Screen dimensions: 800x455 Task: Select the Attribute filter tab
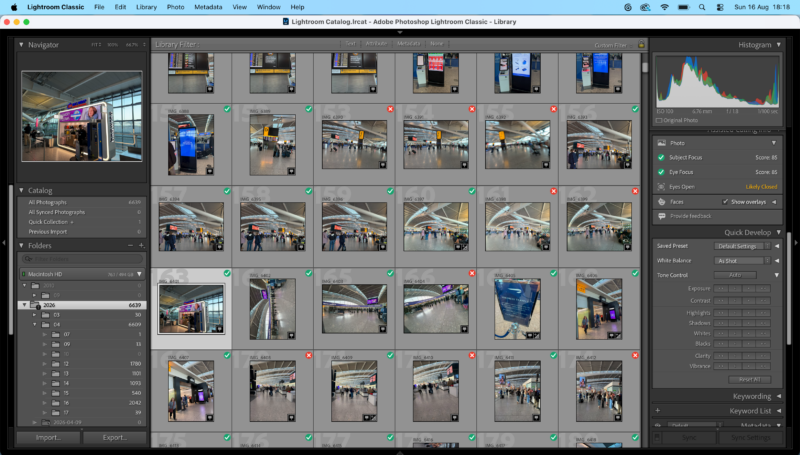point(376,44)
